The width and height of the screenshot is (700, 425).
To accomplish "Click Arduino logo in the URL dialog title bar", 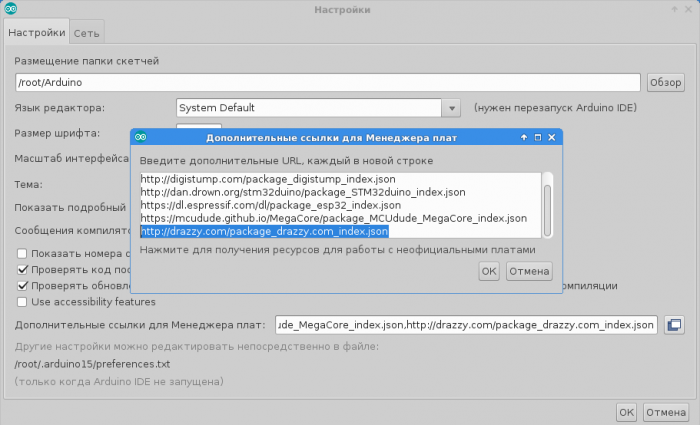I will tap(142, 137).
